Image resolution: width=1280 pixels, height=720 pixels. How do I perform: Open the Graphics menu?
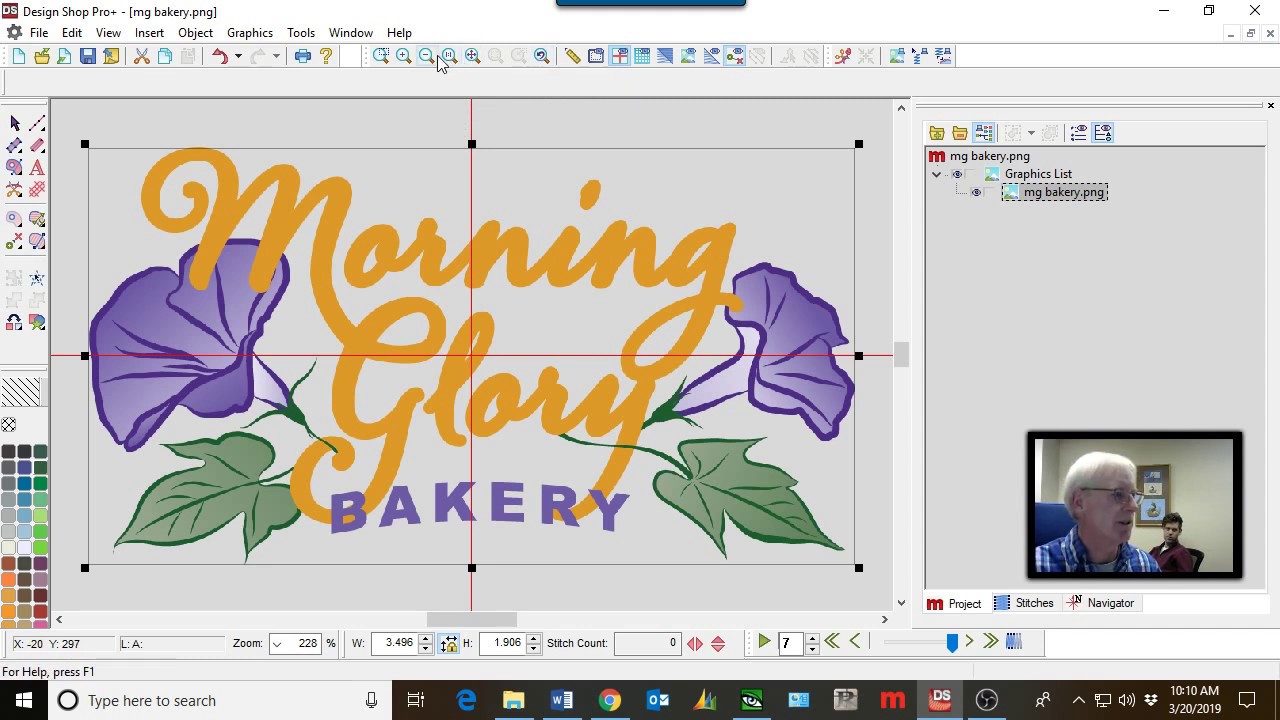tap(250, 33)
